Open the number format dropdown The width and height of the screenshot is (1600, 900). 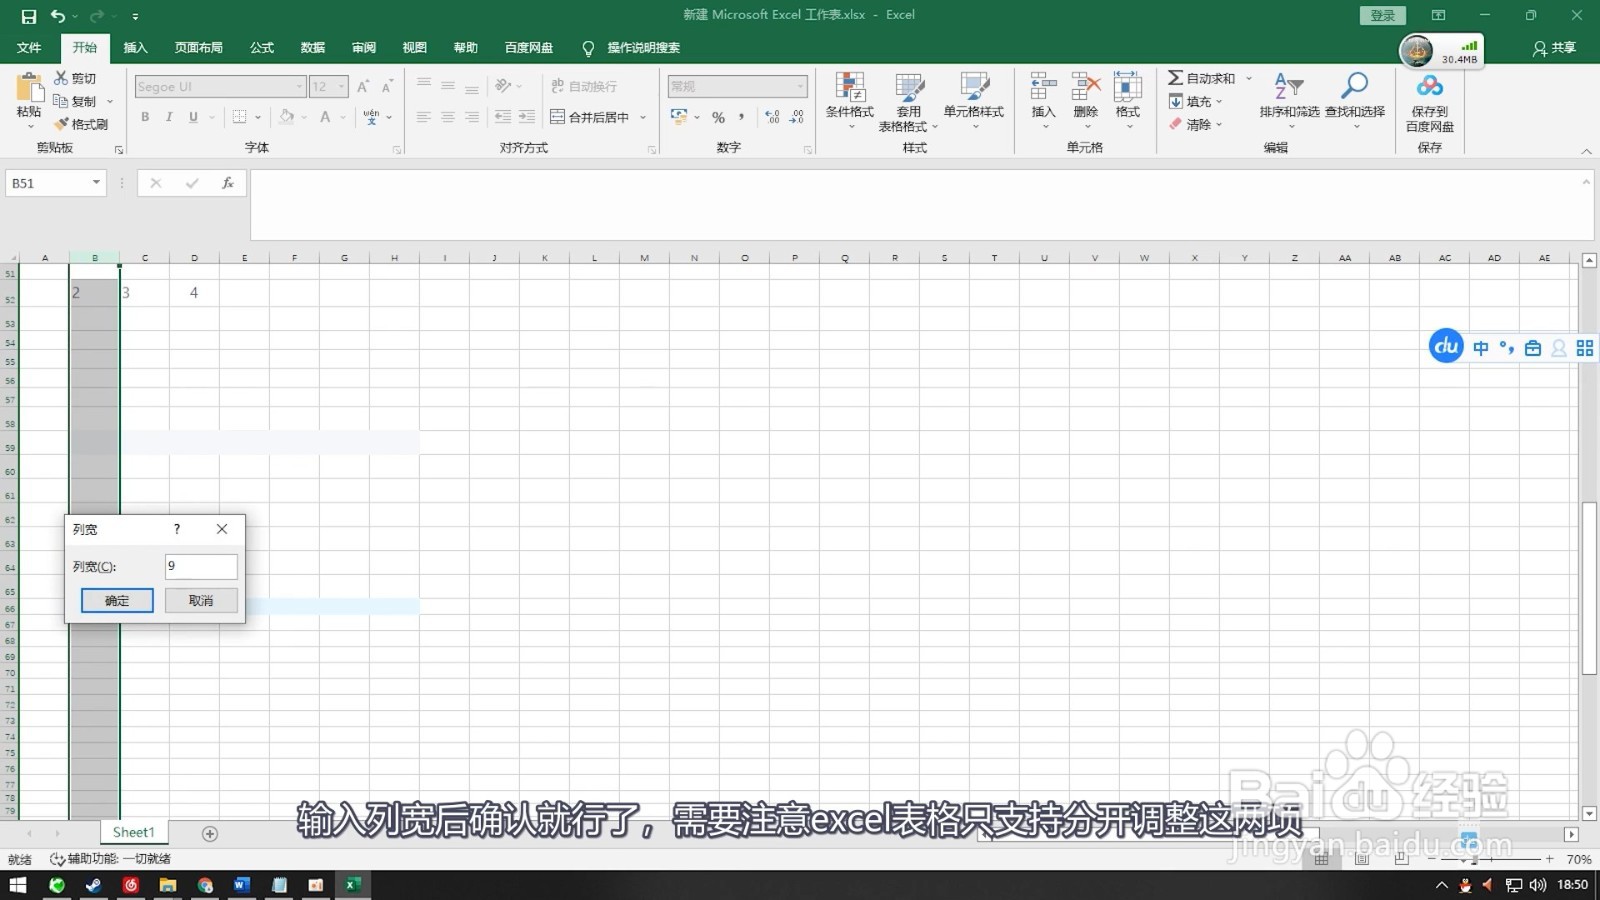coord(800,87)
